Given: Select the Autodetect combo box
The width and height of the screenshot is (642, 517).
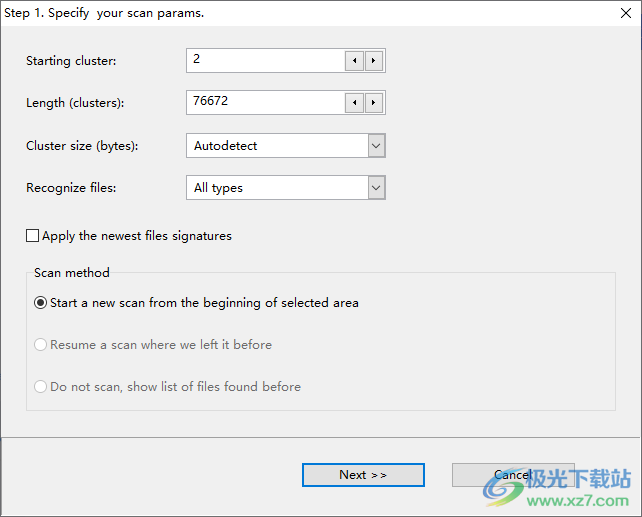Looking at the screenshot, I should 286,146.
